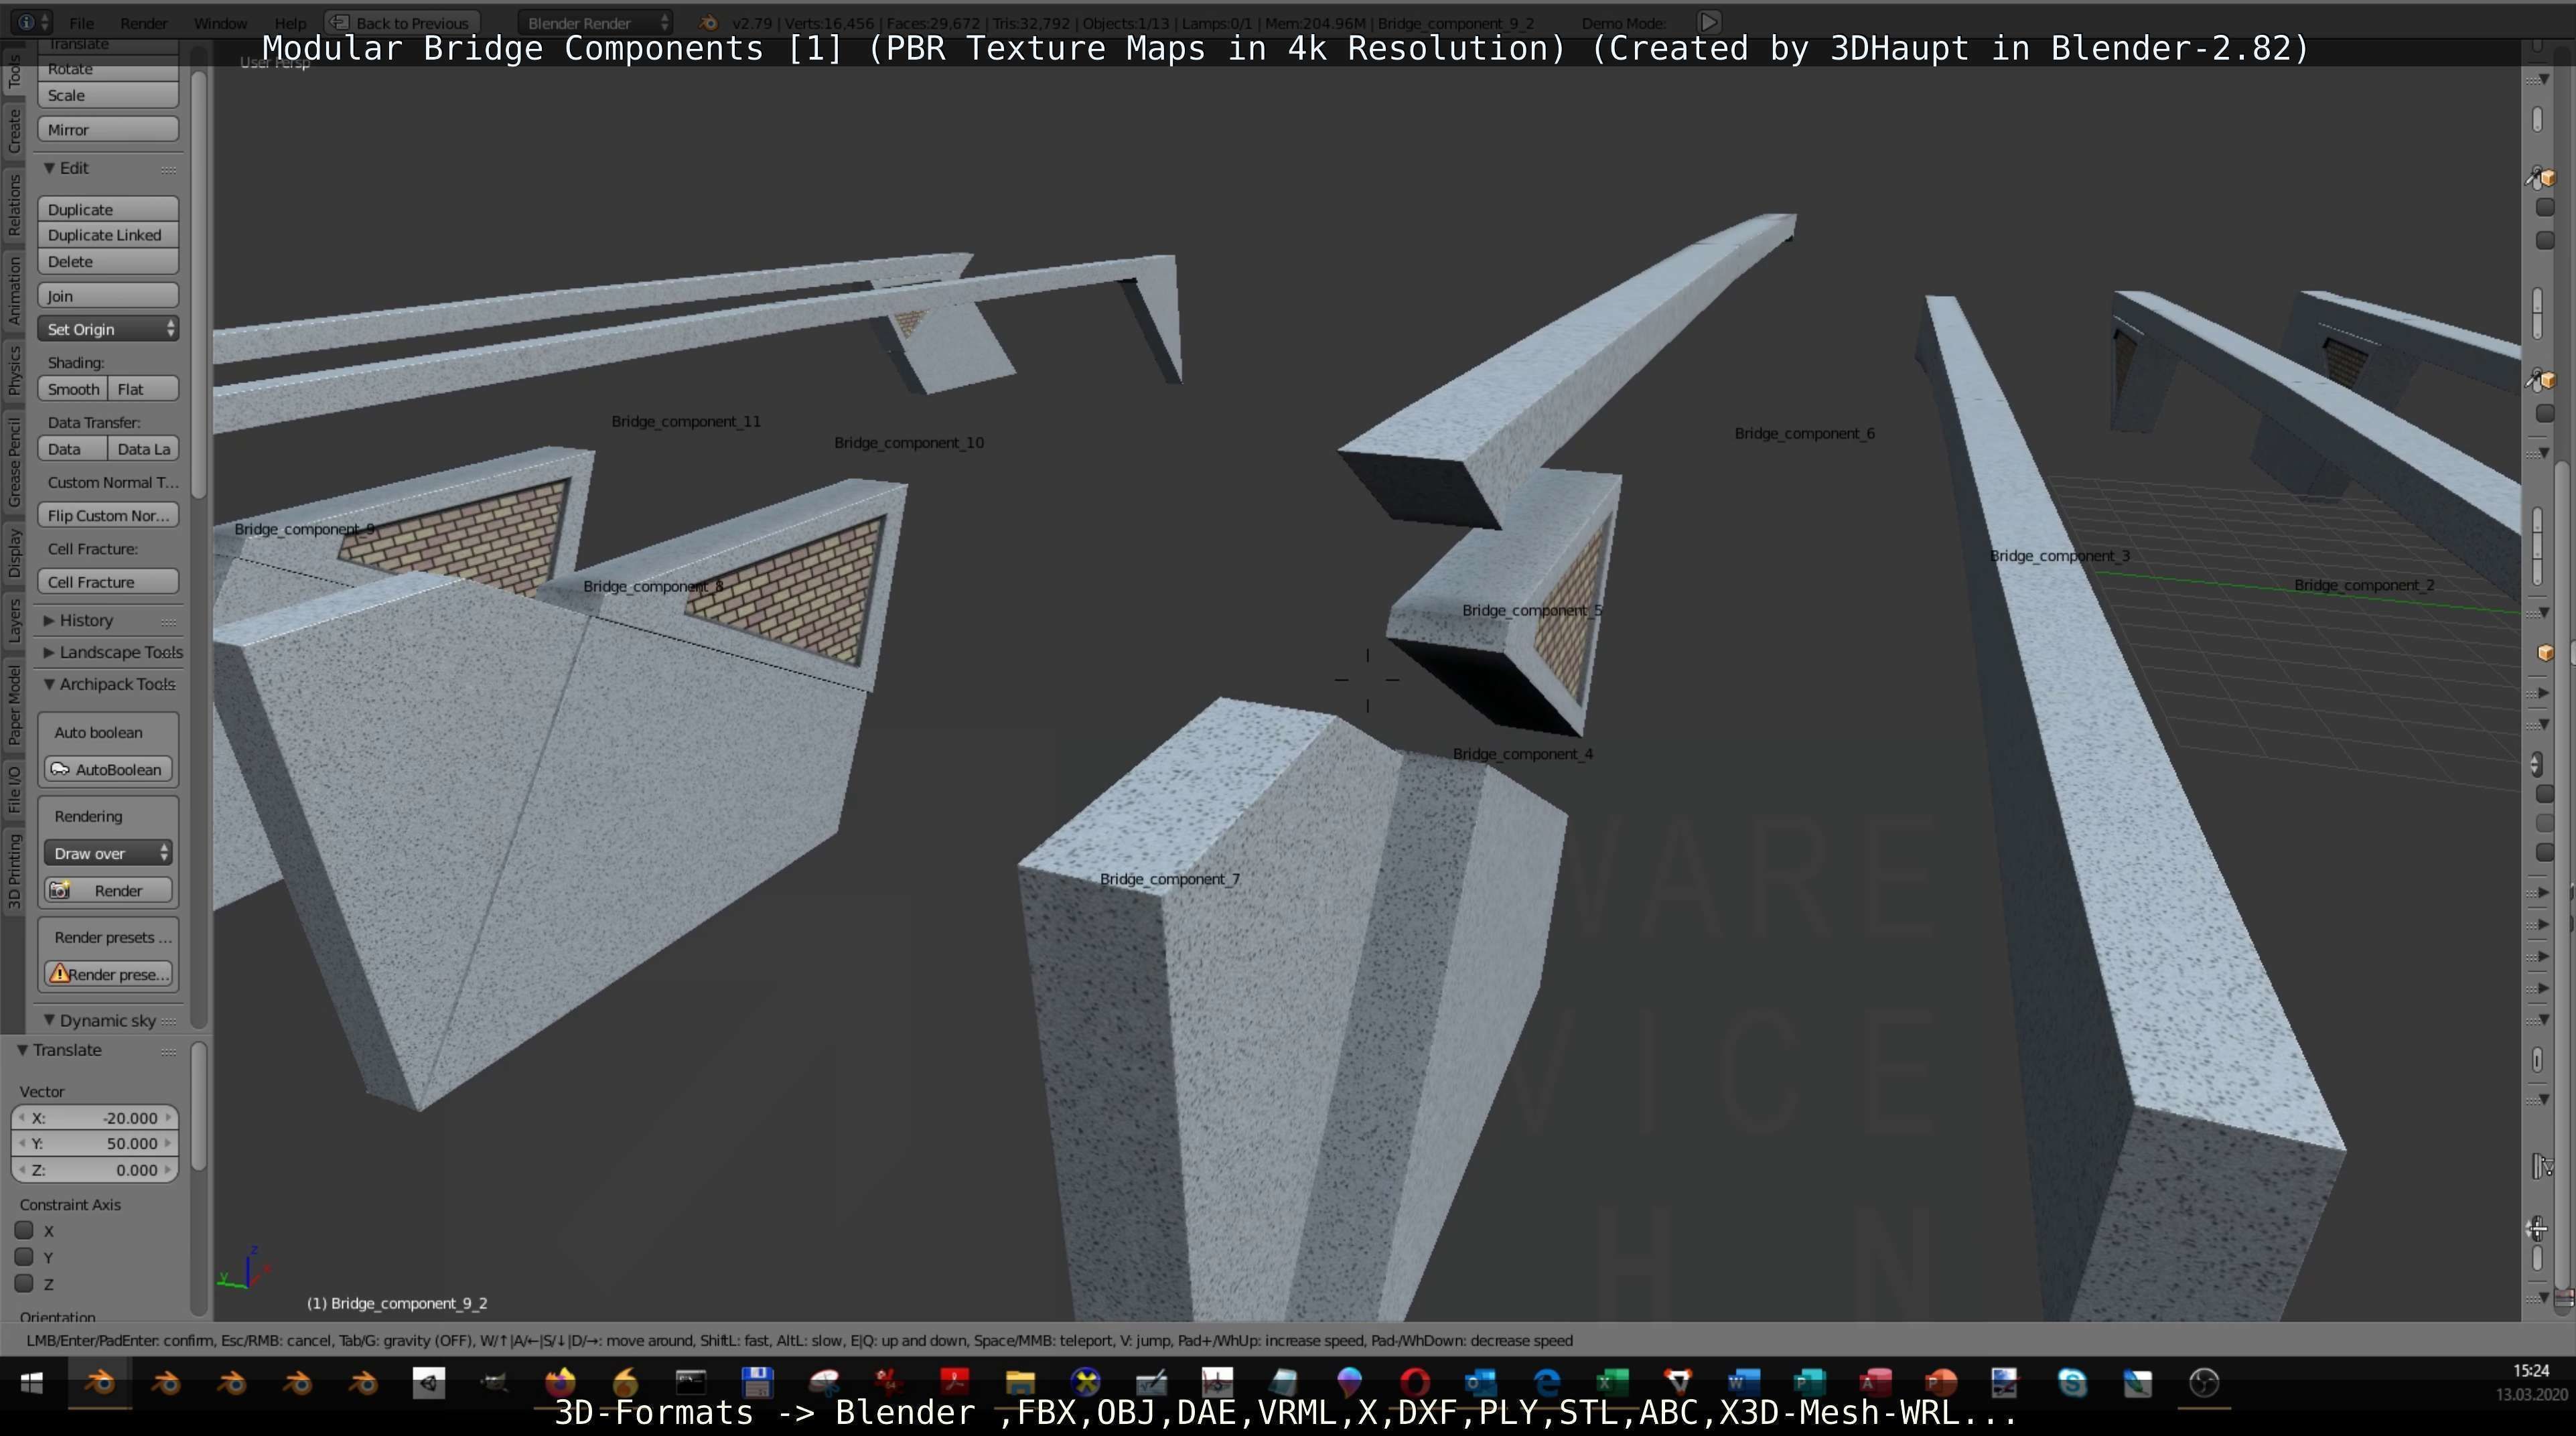Open OBS Studio from the taskbar
The image size is (2576, 1436).
2204,1383
